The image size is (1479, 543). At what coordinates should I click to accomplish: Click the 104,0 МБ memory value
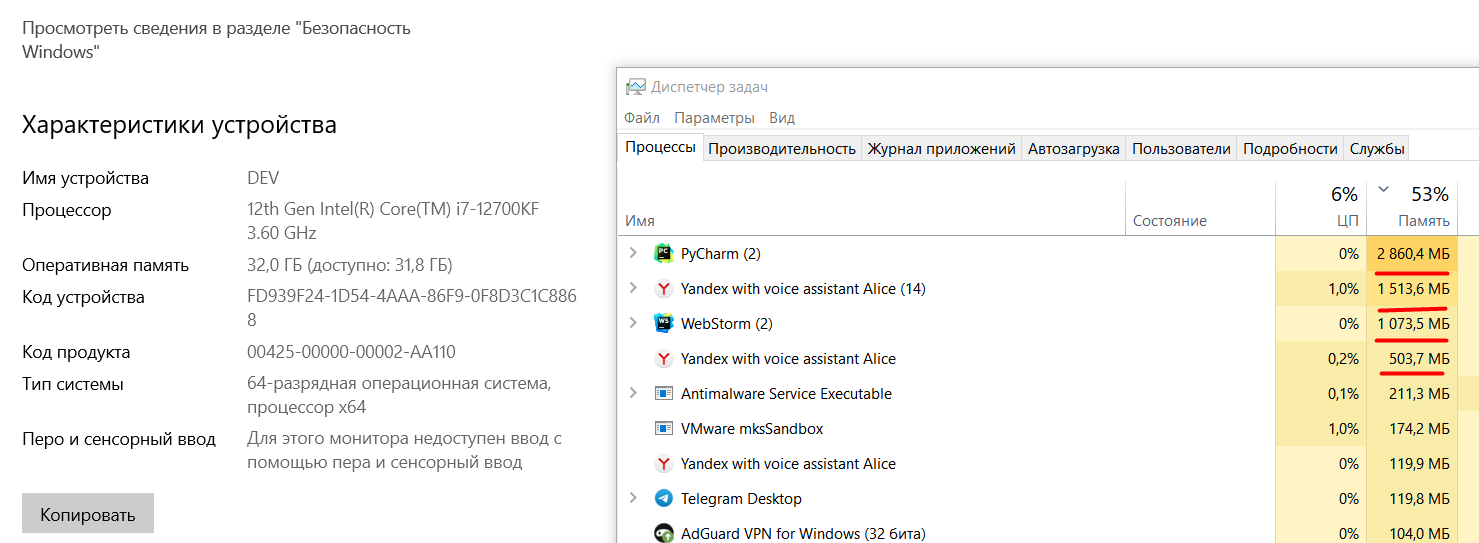[x=1420, y=534]
